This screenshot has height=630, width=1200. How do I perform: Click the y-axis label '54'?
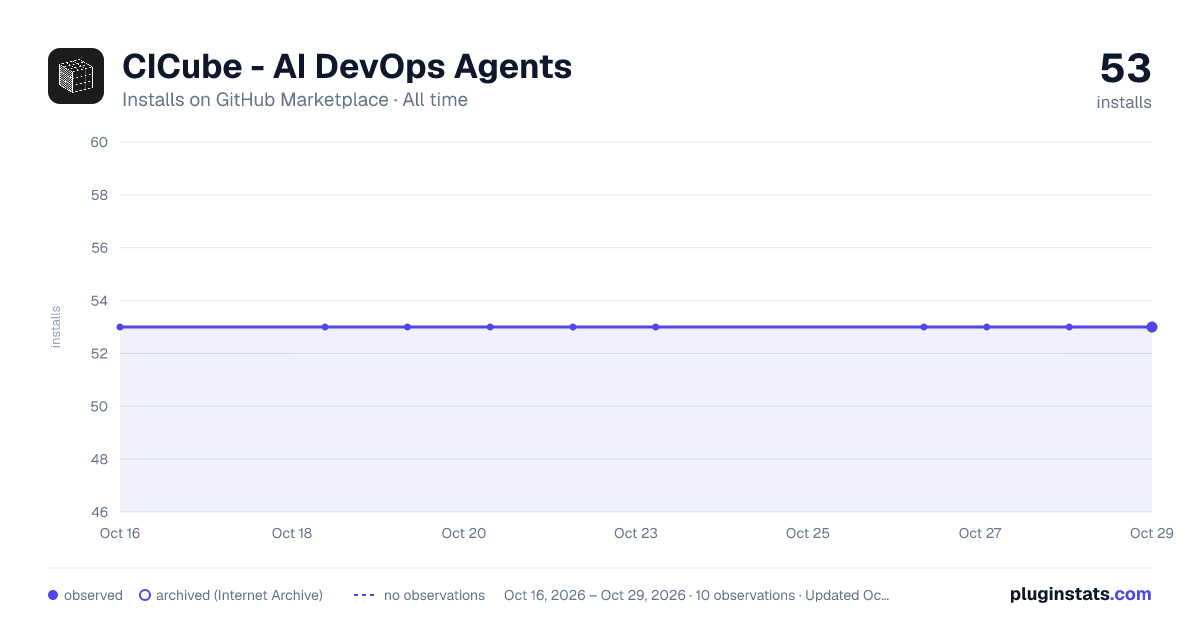pyautogui.click(x=99, y=301)
